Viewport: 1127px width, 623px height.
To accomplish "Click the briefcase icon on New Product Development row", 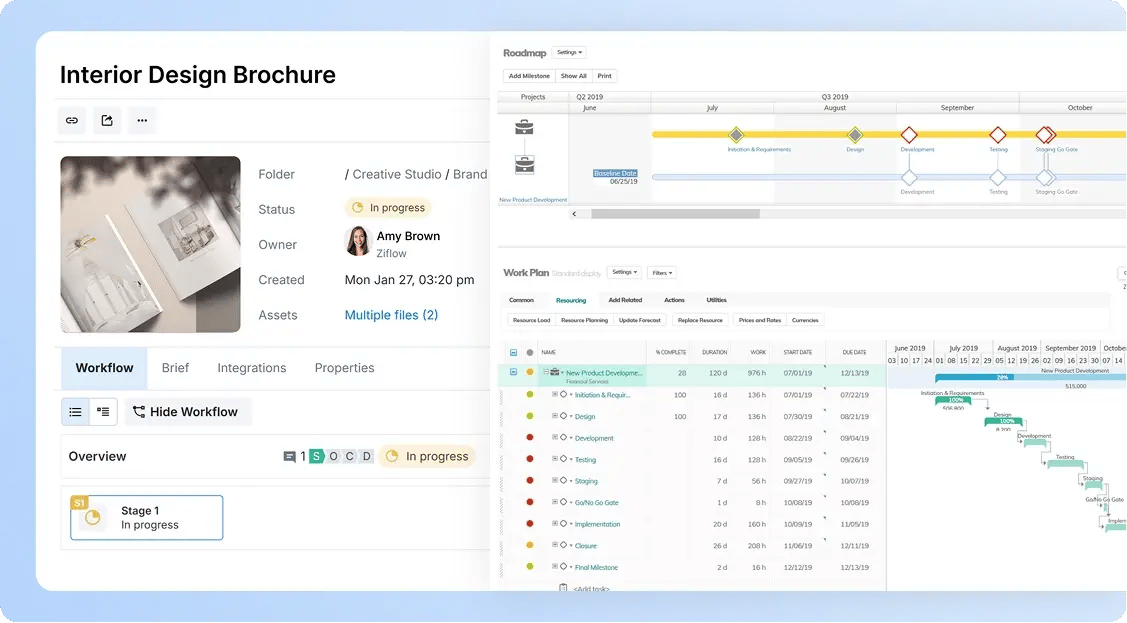I will (554, 371).
